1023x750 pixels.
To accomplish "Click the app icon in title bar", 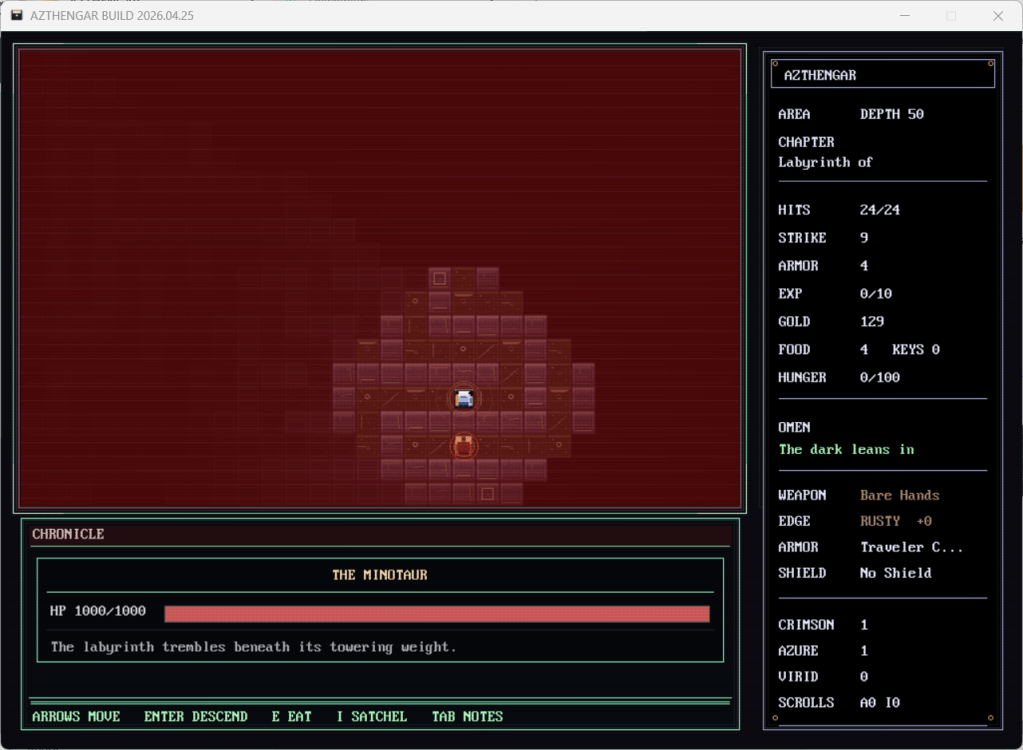I will tap(17, 16).
